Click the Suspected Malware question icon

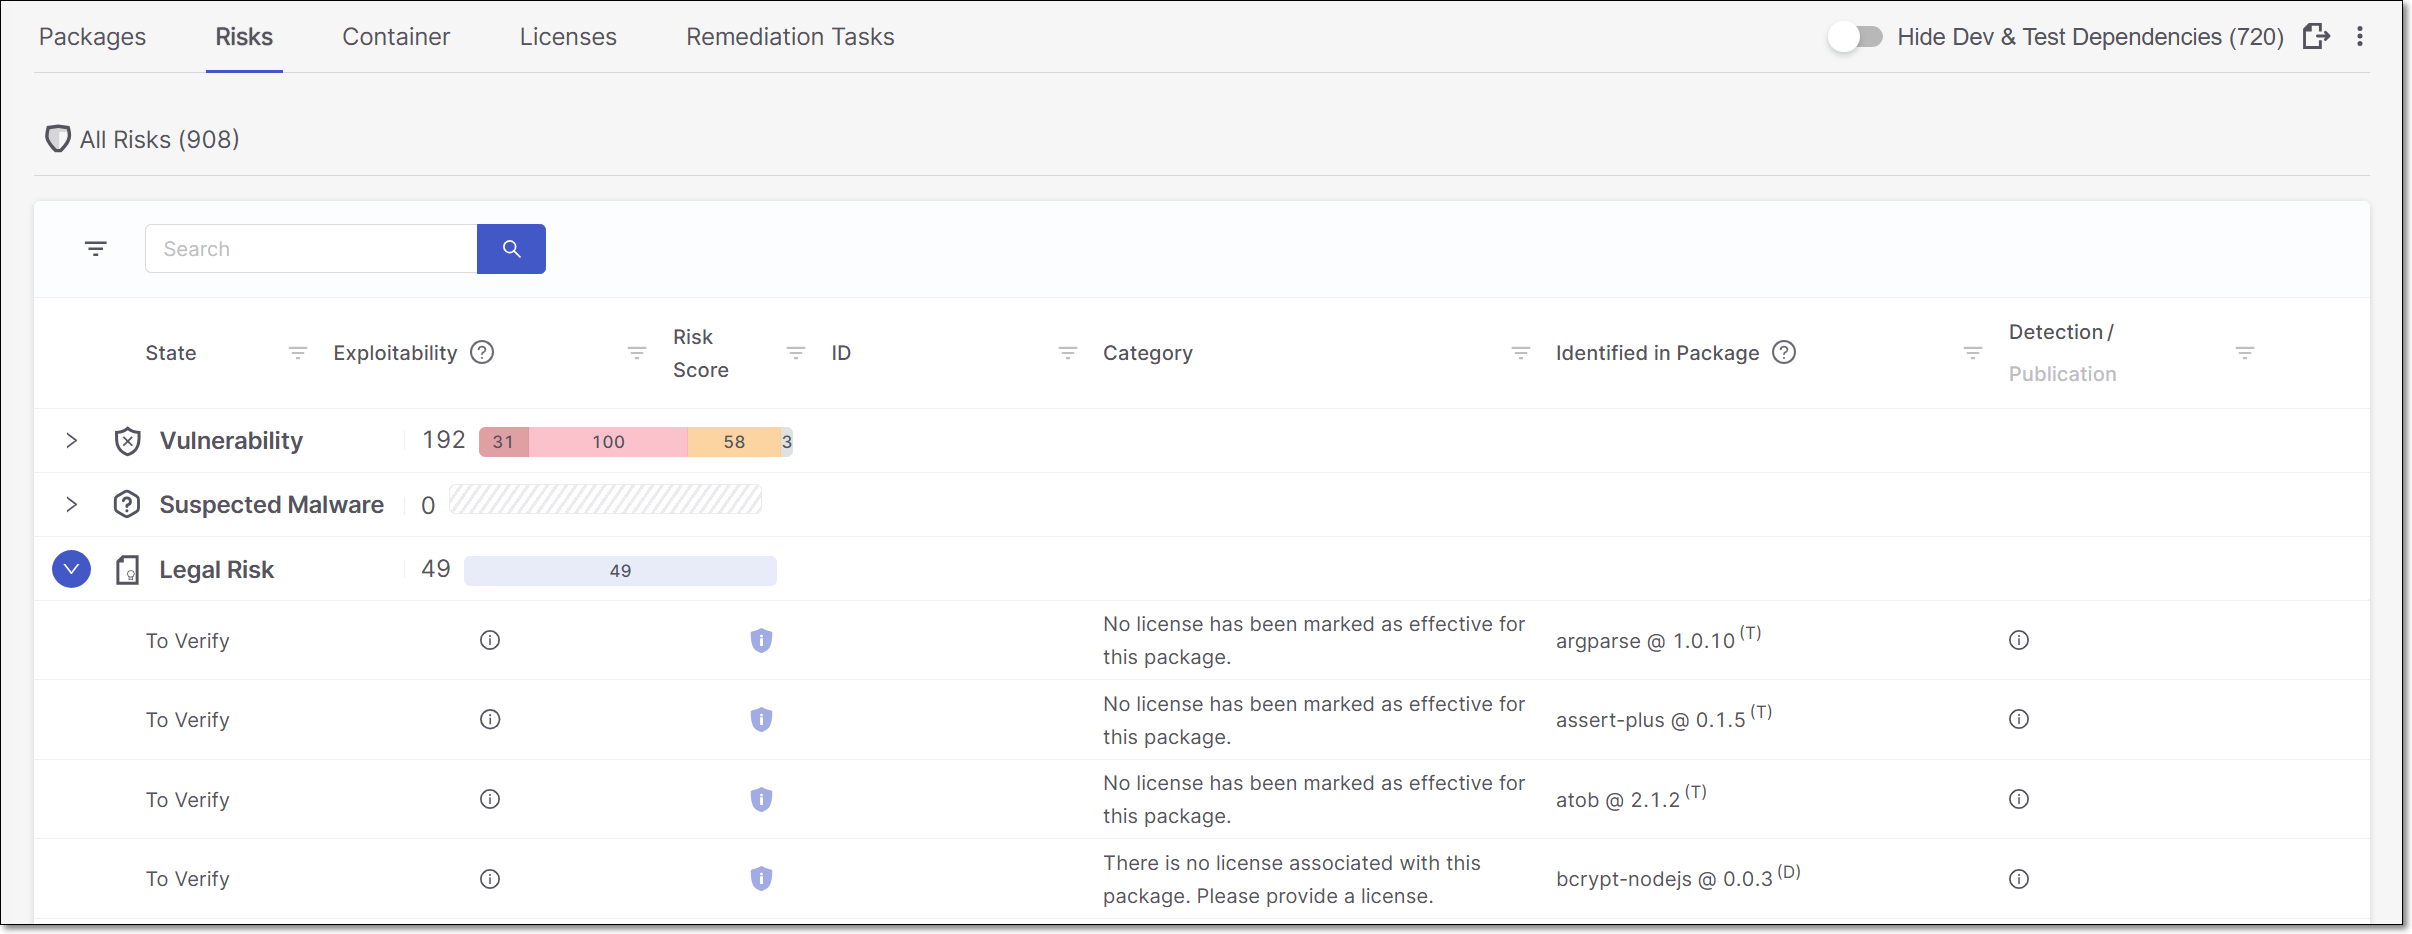[127, 504]
